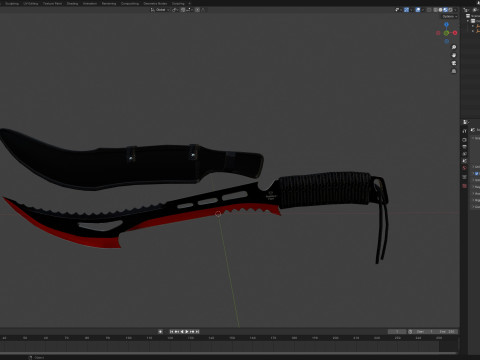480x360 pixels.
Task: Switch to the Animation workspace tab
Action: 90,3
